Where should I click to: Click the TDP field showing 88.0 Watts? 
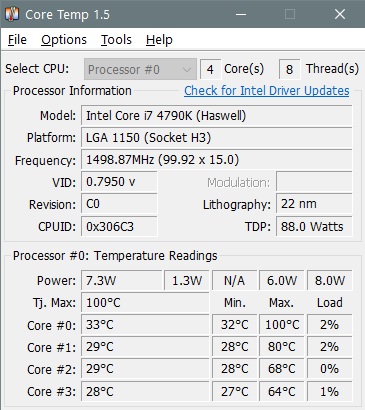(x=314, y=227)
